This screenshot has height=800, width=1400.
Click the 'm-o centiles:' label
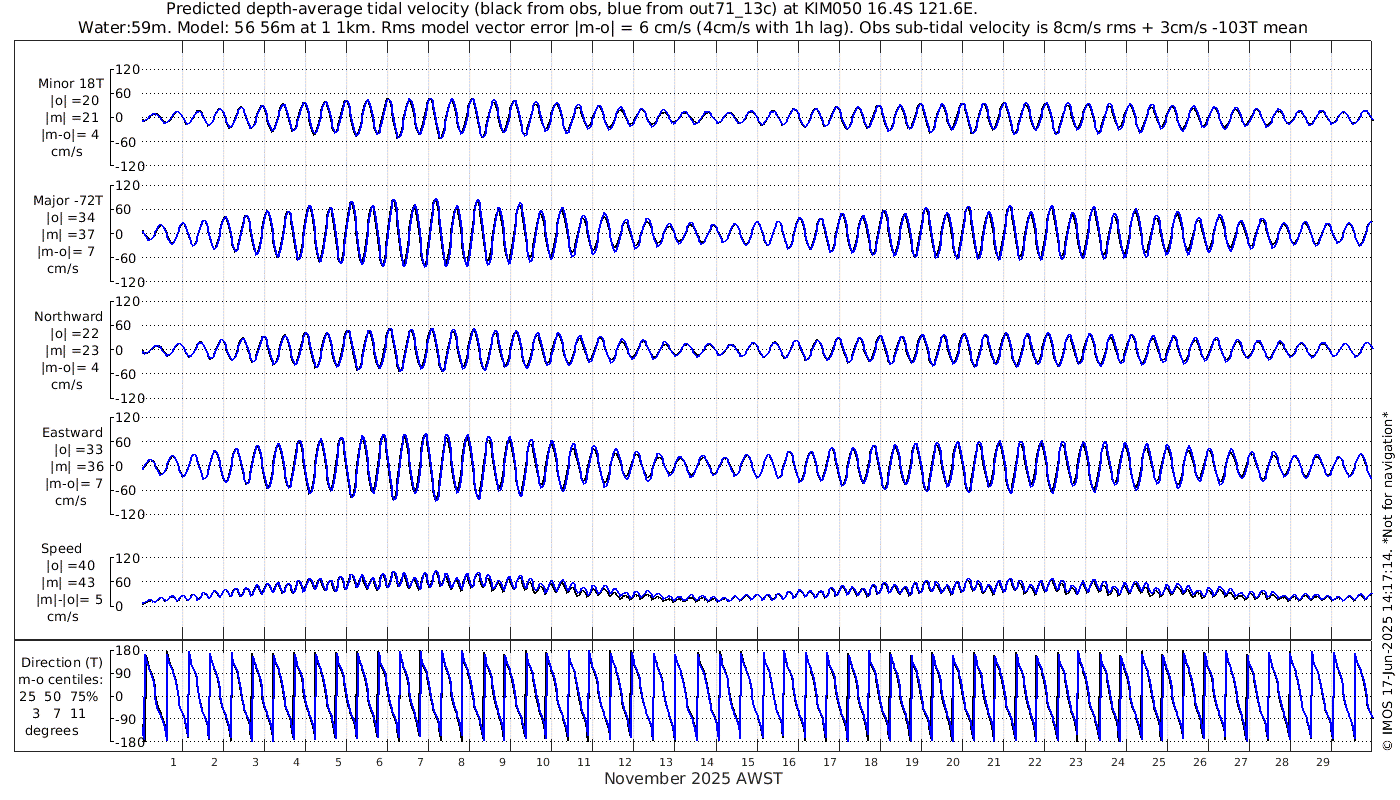(61, 679)
